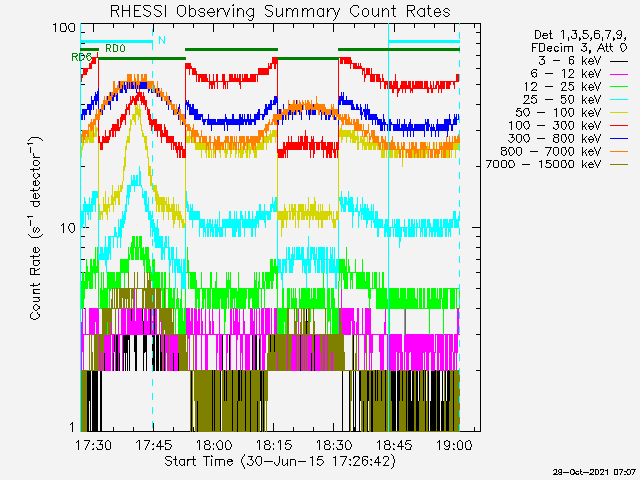The image size is (640, 480).
Task: Click the 17:30 time axis label
Action: pyautogui.click(x=93, y=445)
